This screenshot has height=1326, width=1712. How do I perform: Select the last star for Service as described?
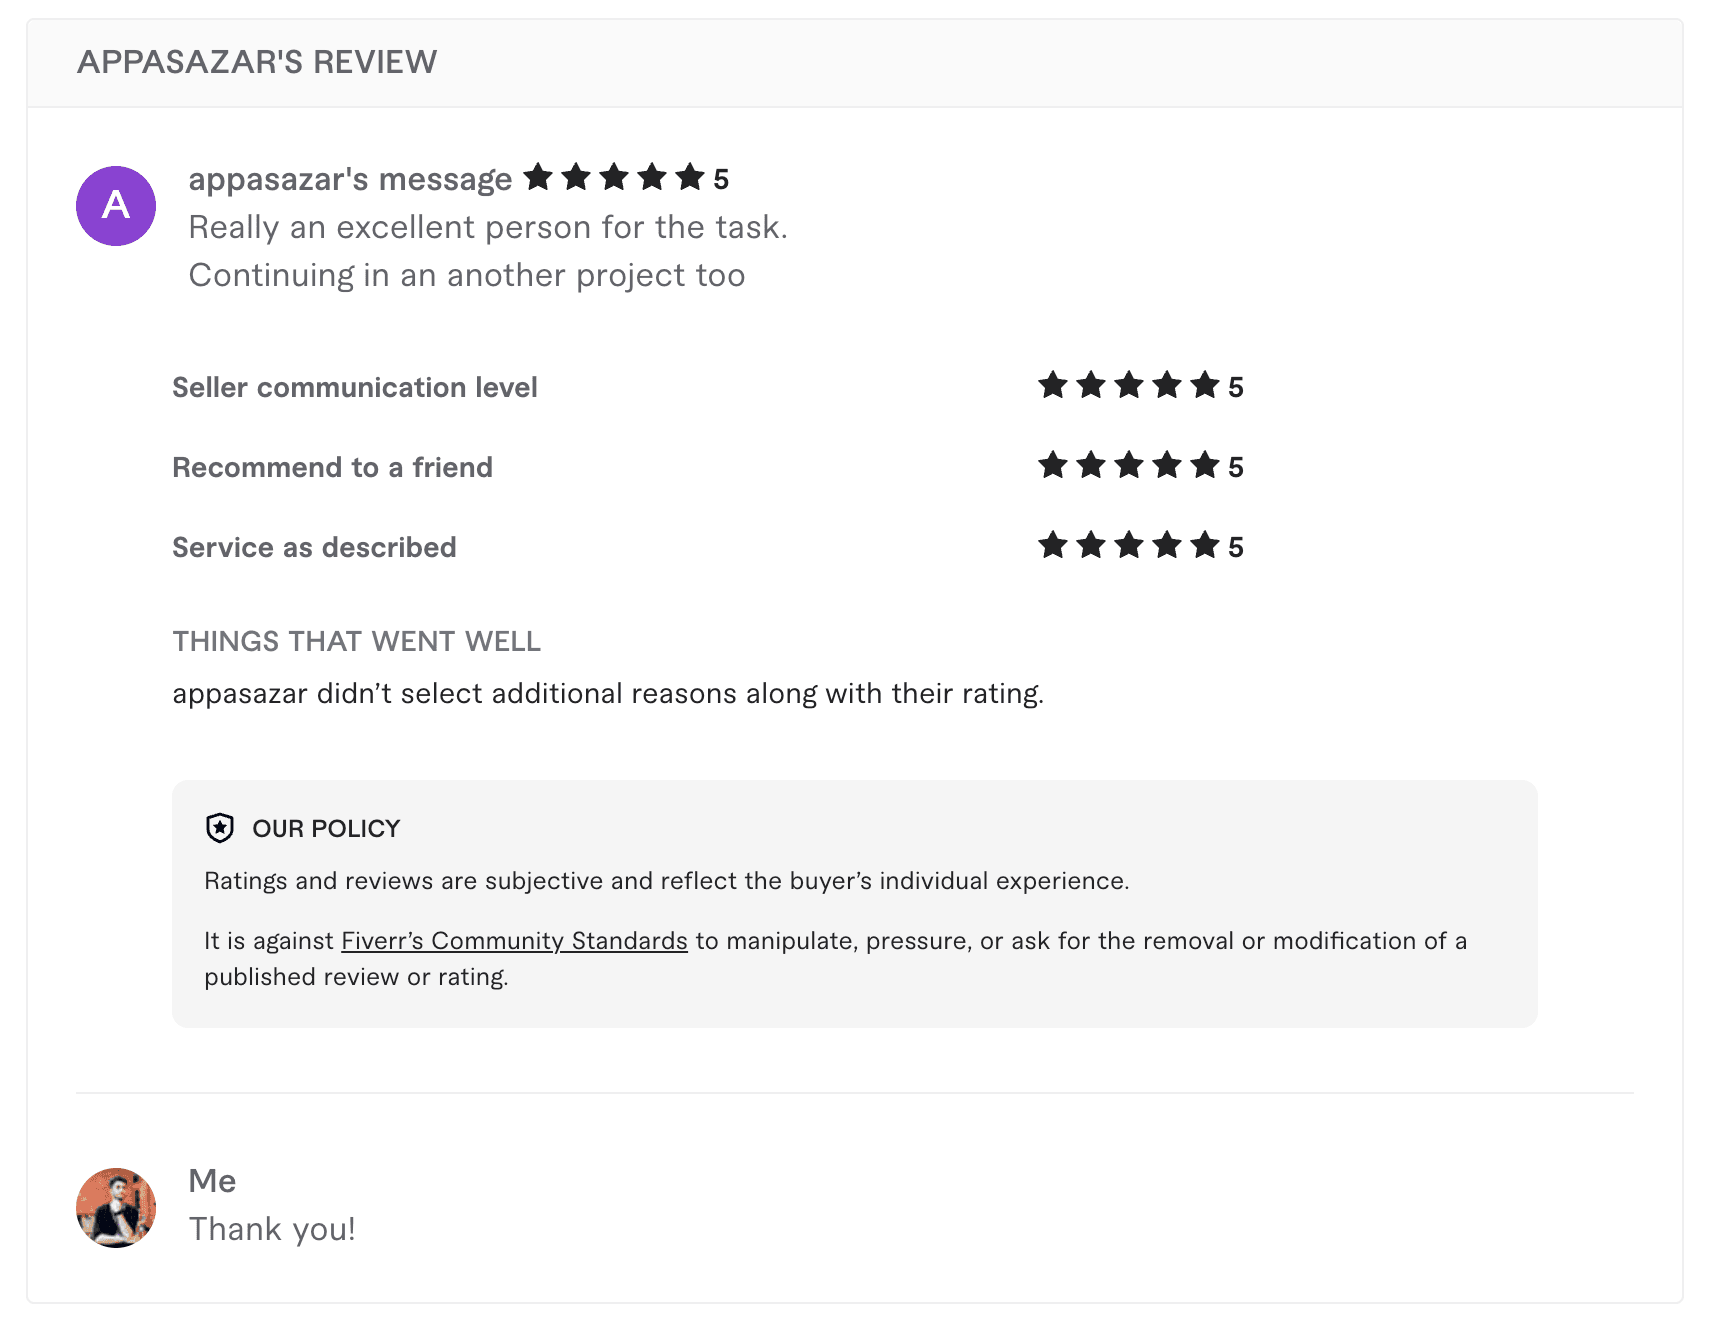1207,546
